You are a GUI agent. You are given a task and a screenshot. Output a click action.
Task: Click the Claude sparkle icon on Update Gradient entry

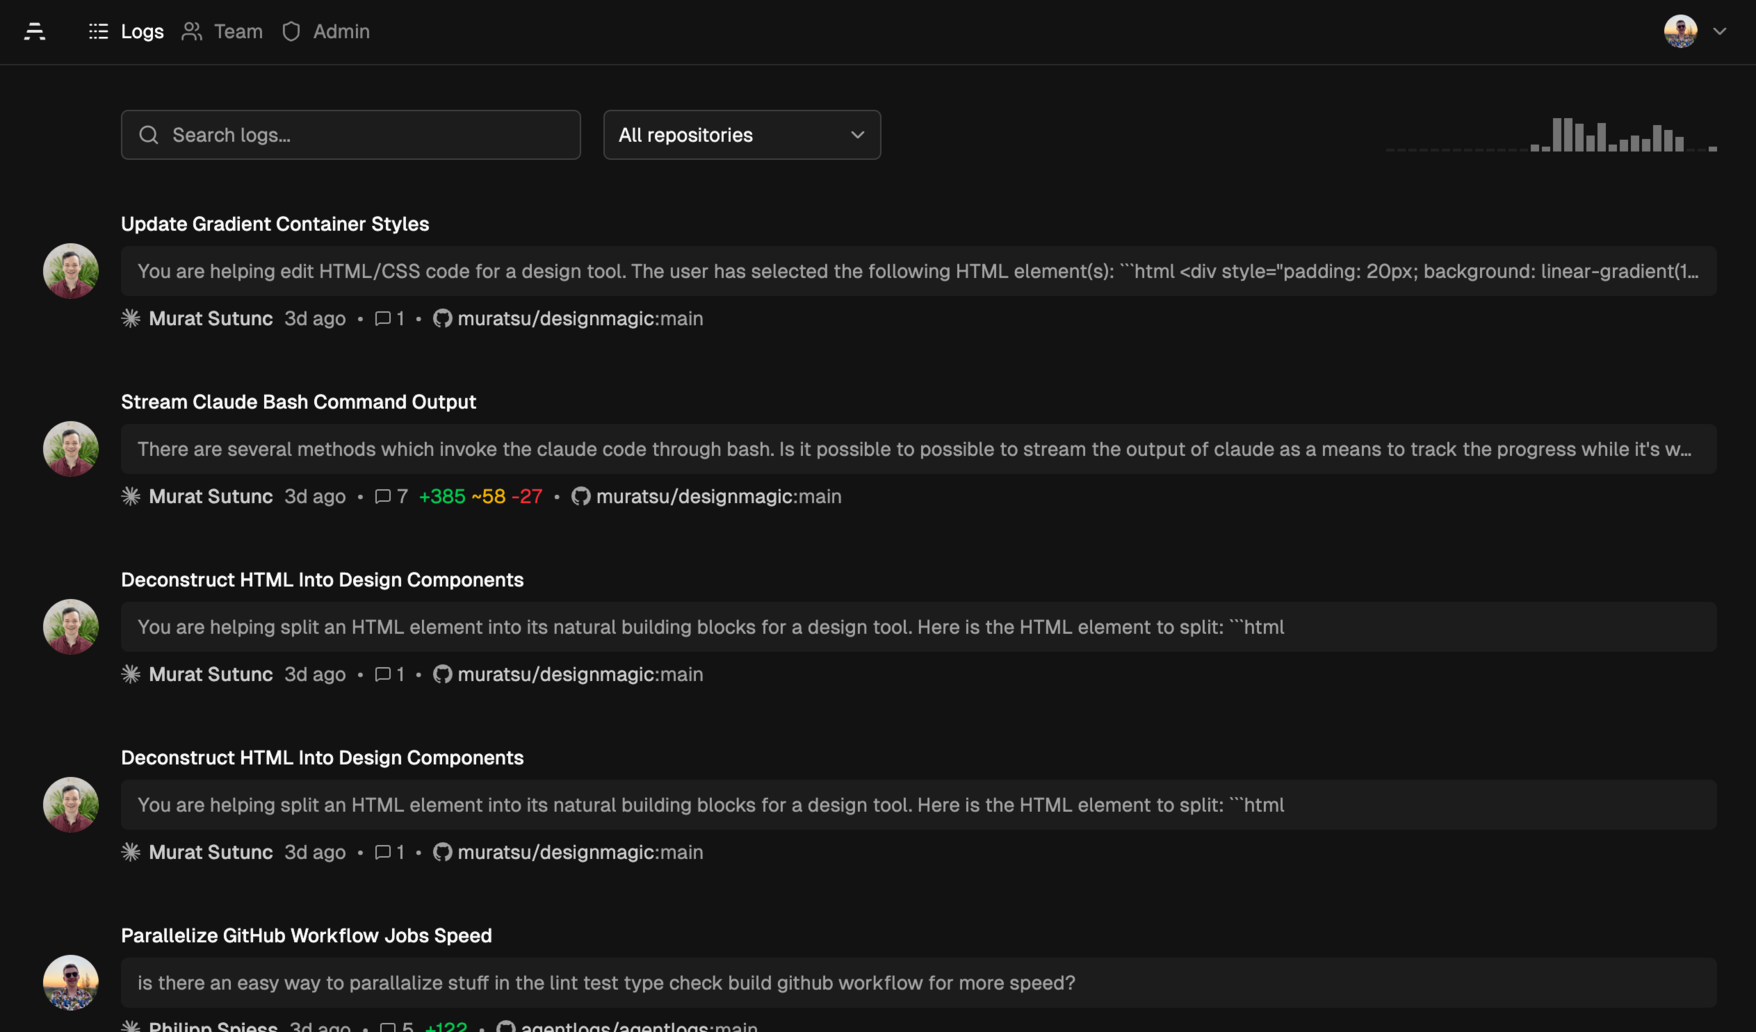[x=131, y=319]
